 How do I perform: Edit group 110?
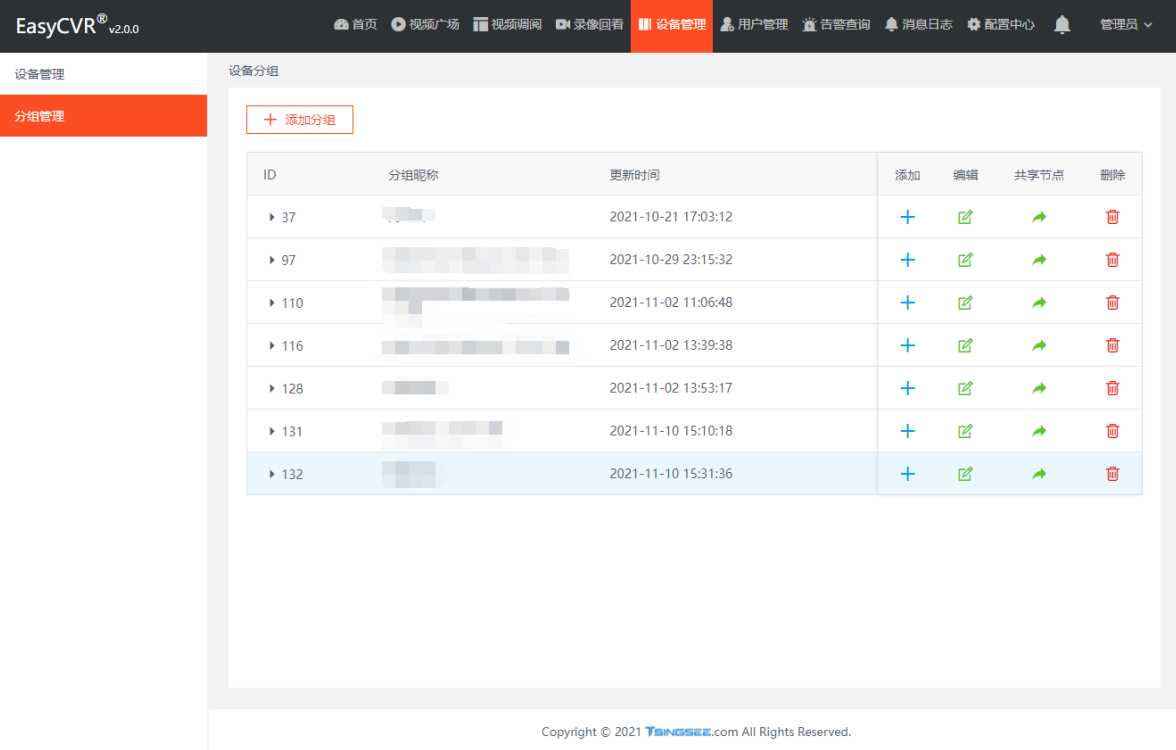[965, 303]
